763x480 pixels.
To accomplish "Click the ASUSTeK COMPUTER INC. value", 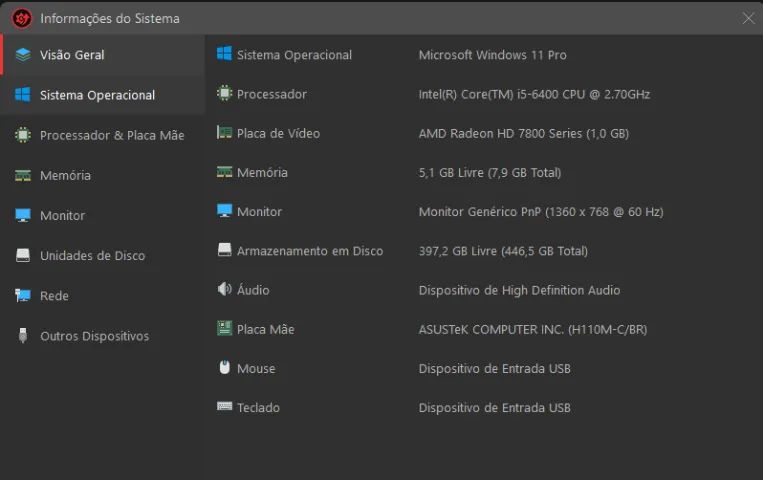I will 533,330.
